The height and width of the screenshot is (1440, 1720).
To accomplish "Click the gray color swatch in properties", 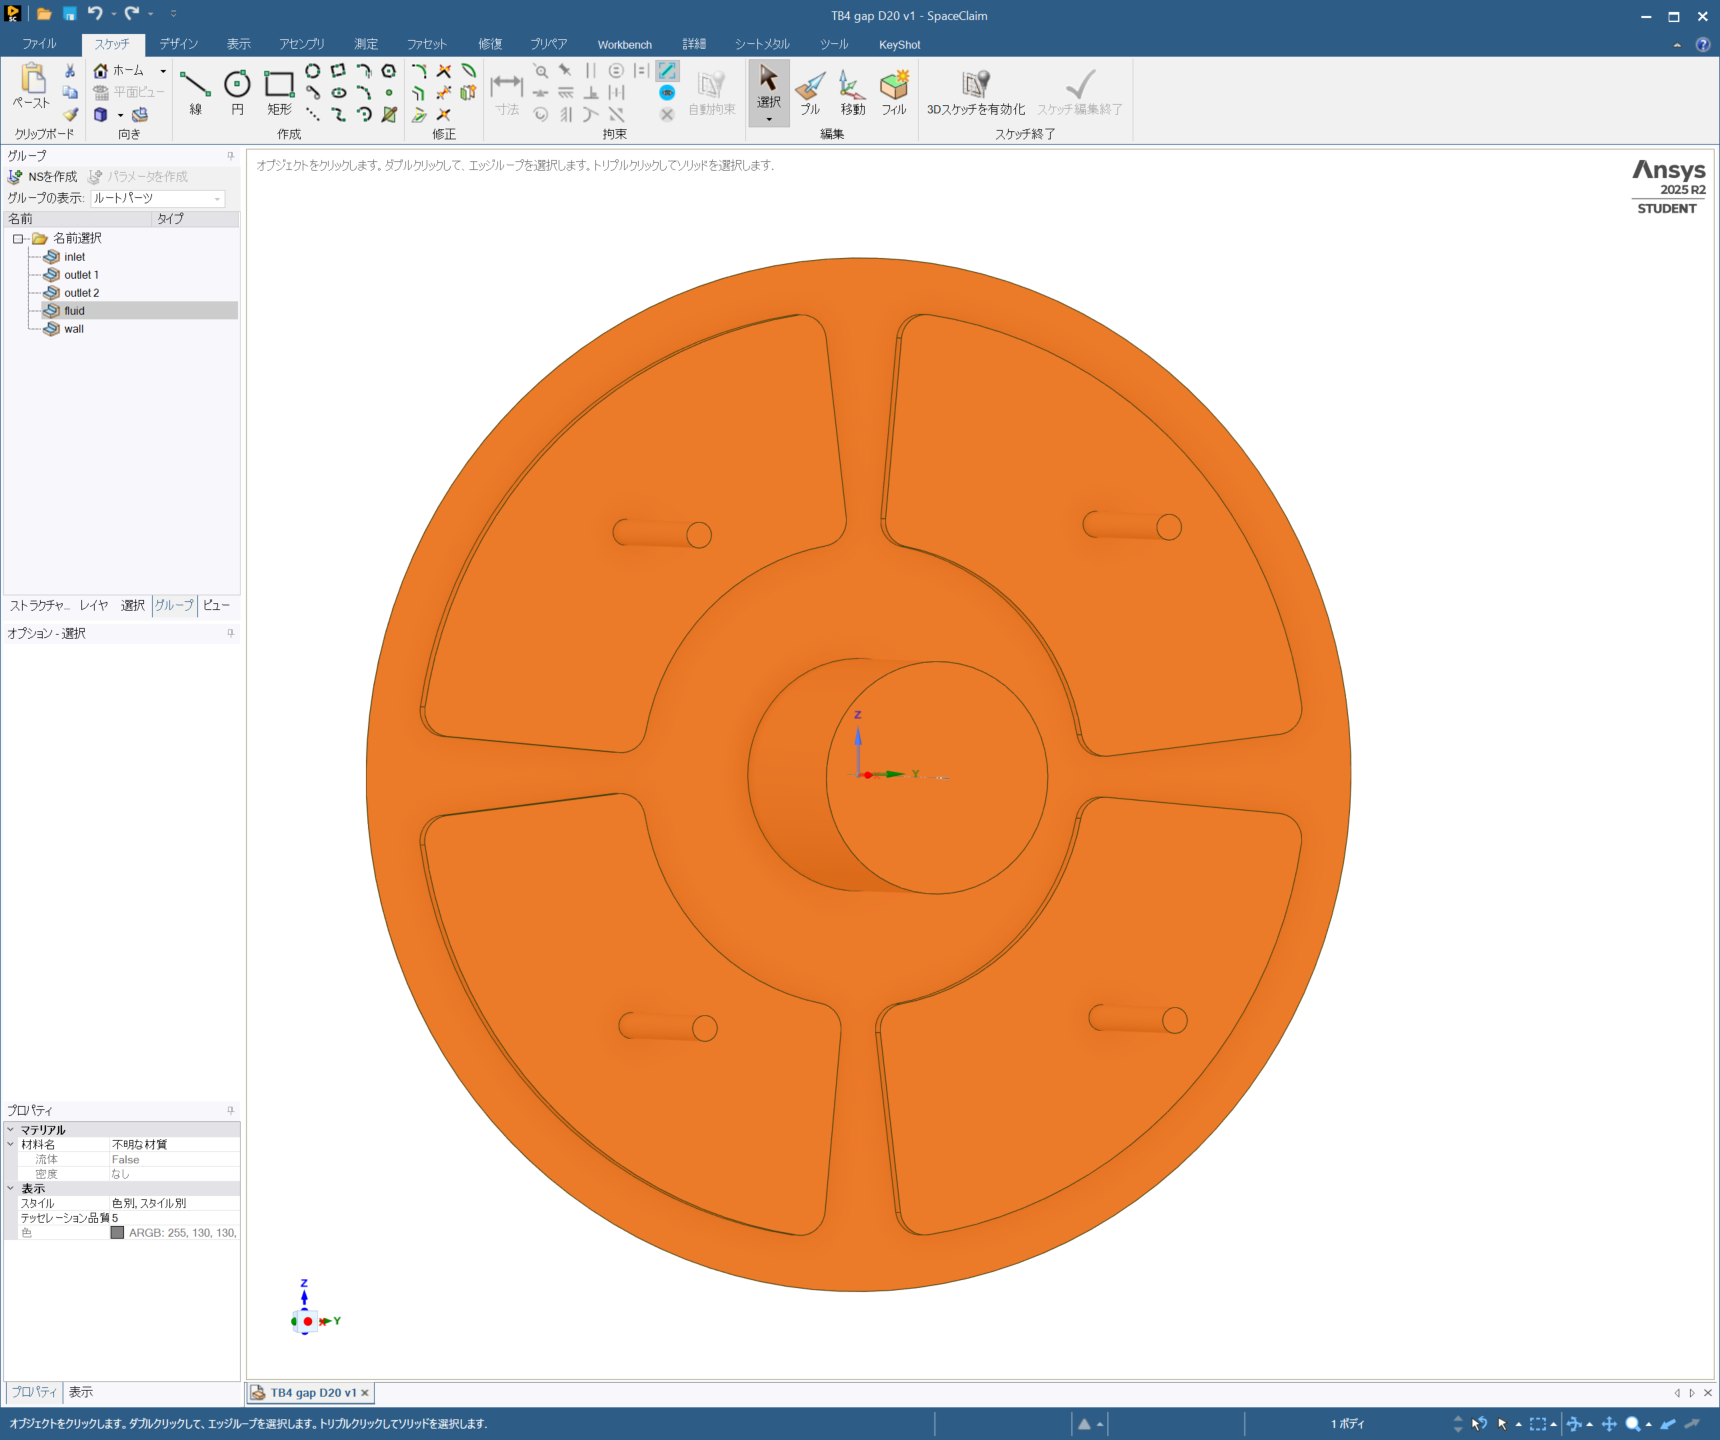I will point(117,1233).
